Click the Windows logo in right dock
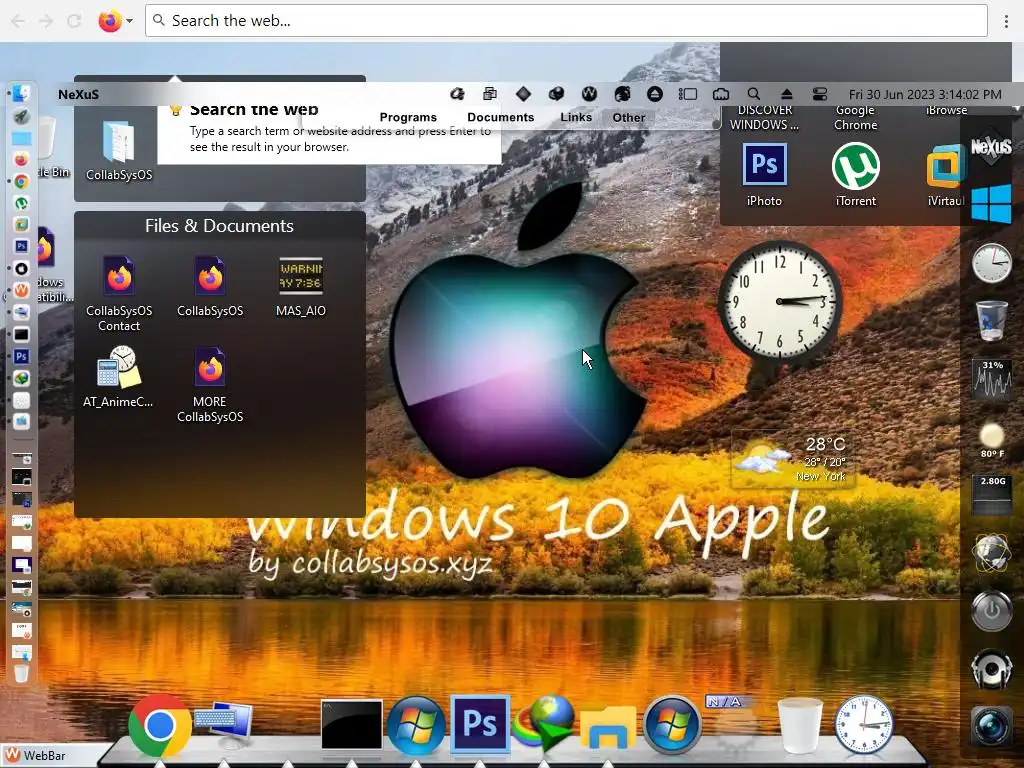Viewport: 1024px width, 768px height. click(x=991, y=204)
